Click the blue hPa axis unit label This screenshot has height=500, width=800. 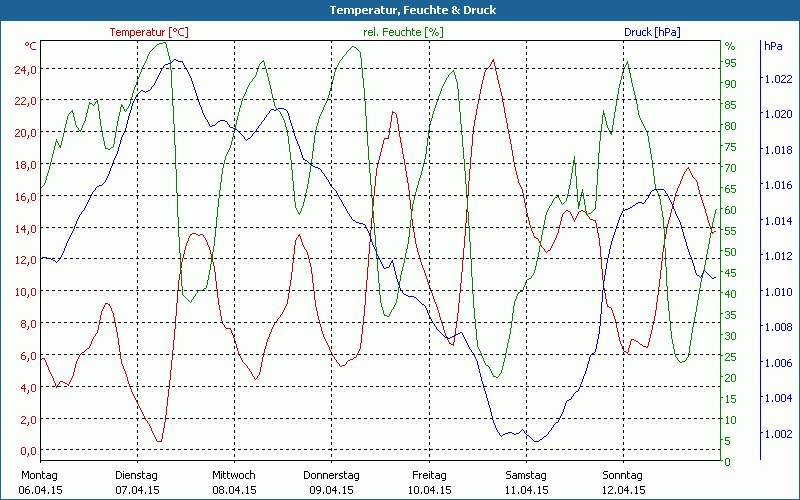(773, 46)
